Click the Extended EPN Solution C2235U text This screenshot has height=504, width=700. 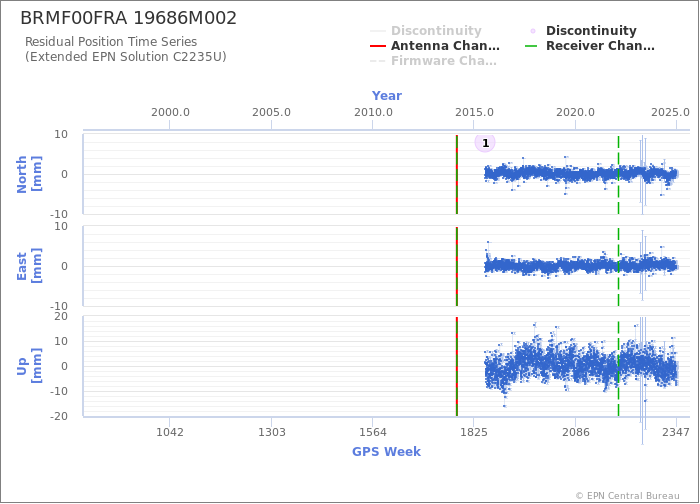[x=126, y=57]
